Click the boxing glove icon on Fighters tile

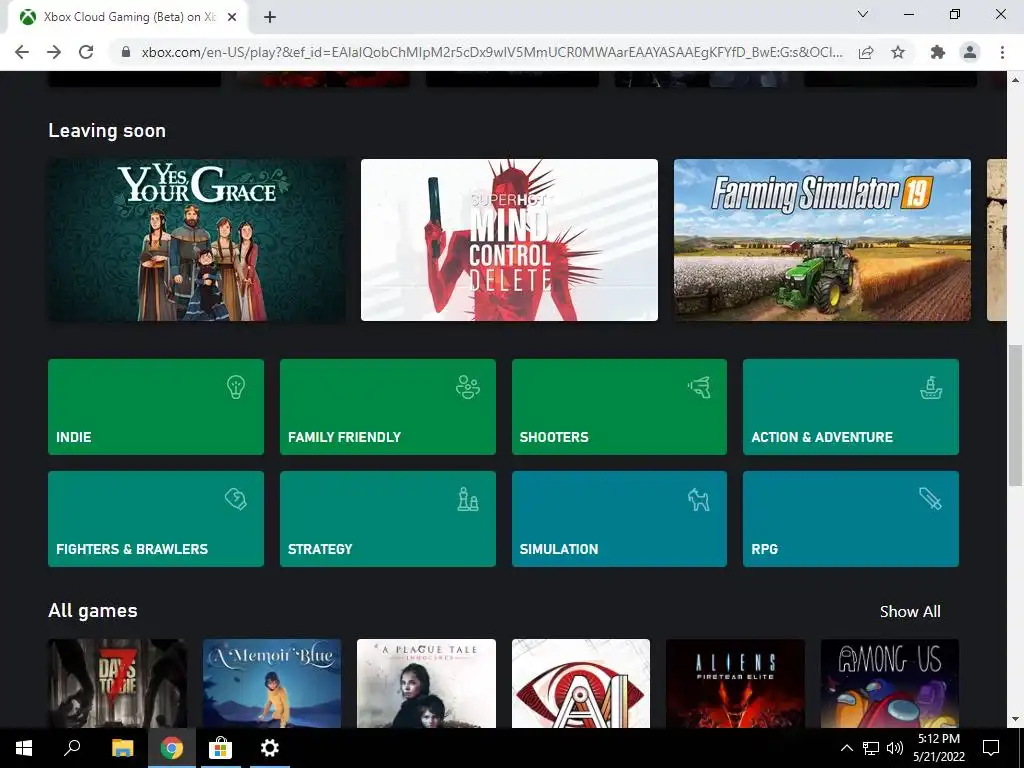pyautogui.click(x=236, y=499)
